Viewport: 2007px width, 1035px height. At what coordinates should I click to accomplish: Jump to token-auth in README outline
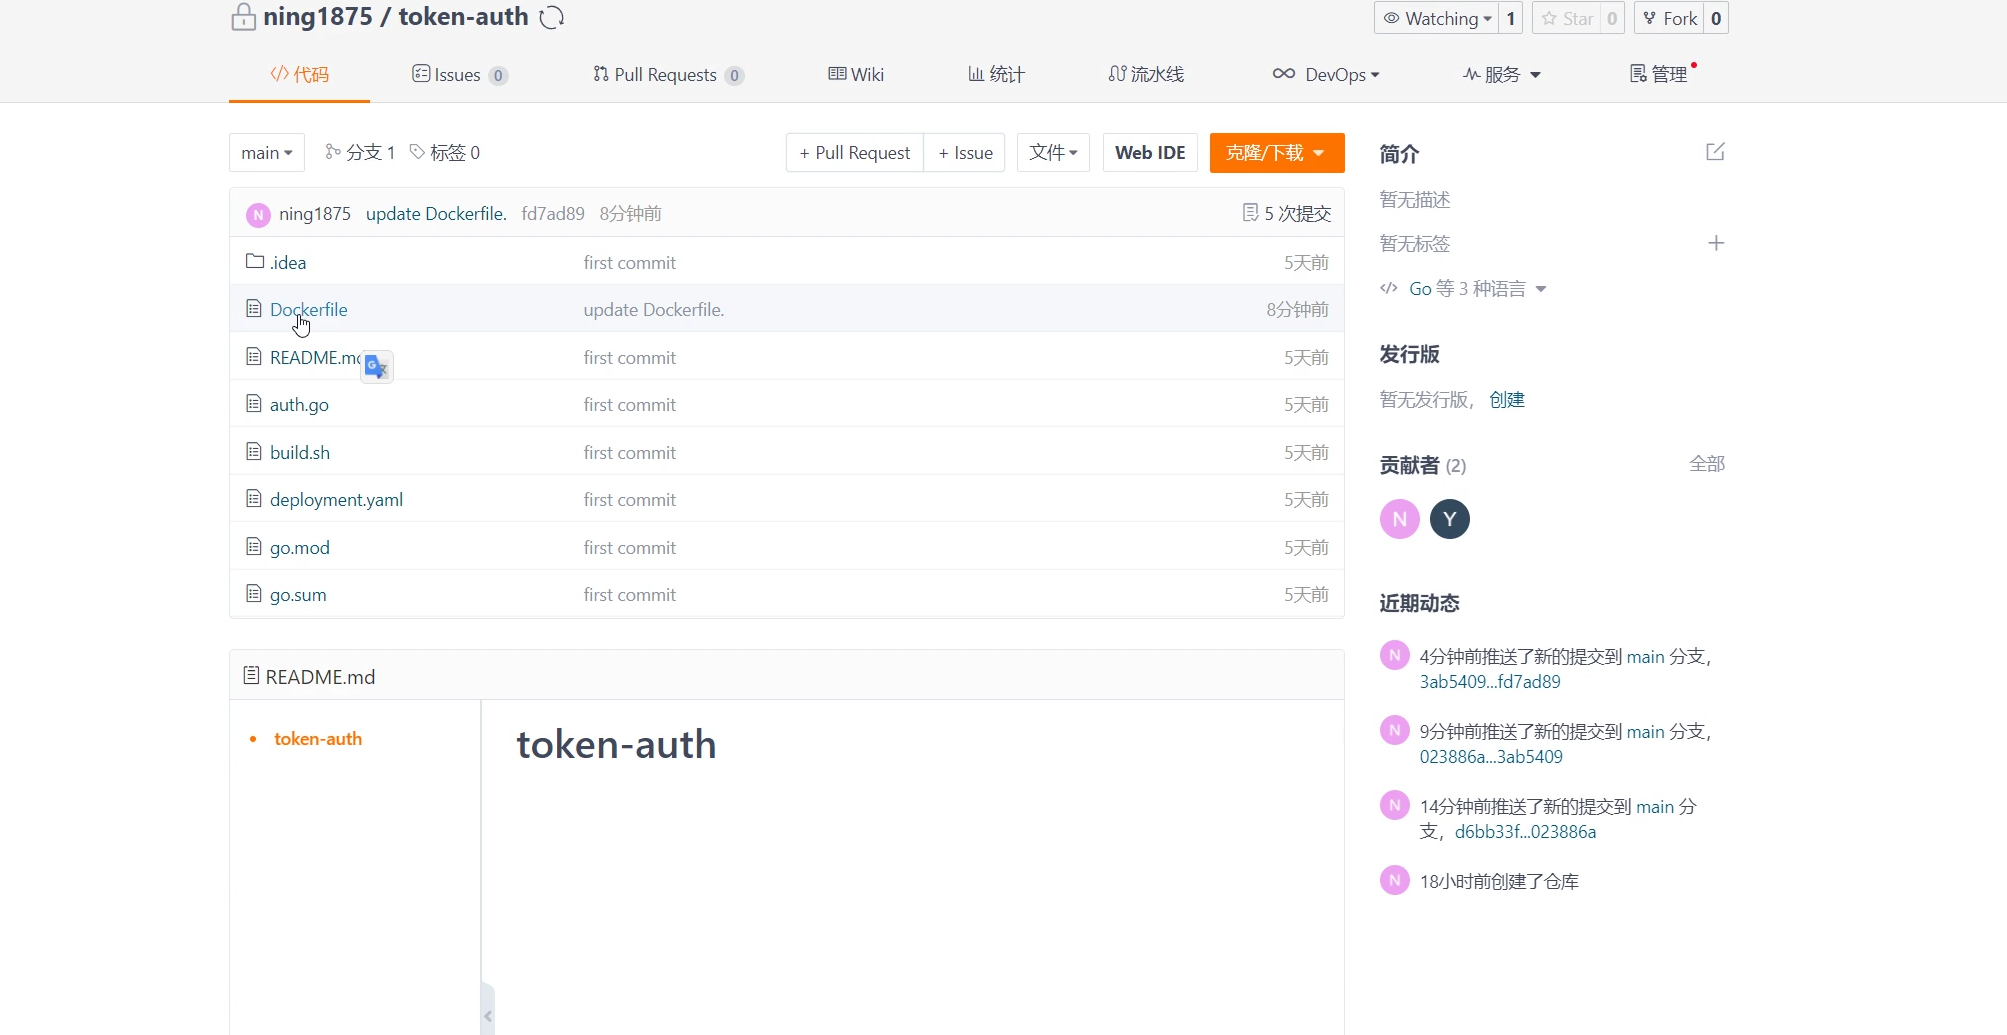[318, 739]
